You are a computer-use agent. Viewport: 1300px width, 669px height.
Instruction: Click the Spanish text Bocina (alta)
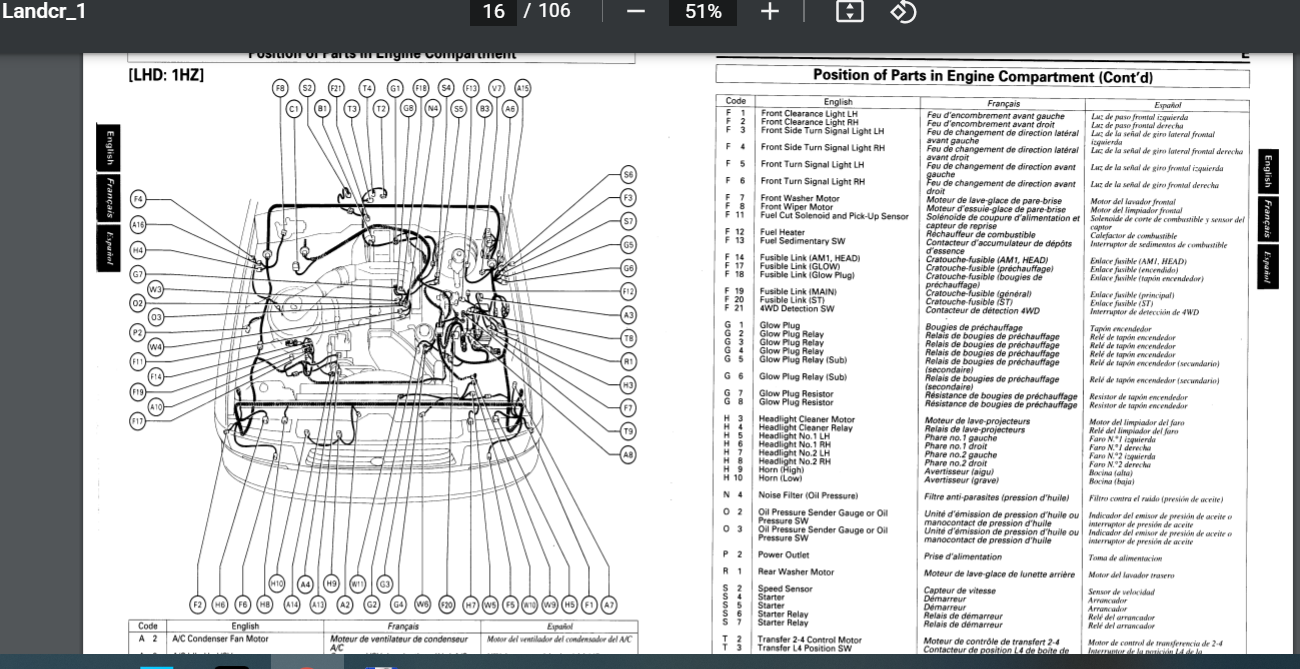1111,473
